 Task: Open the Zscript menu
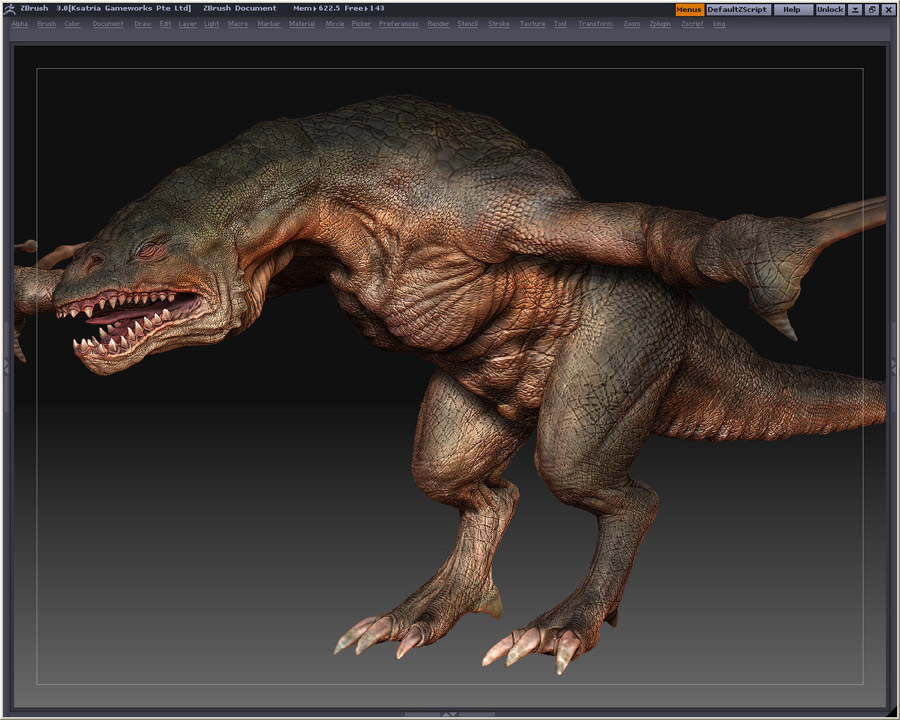692,24
